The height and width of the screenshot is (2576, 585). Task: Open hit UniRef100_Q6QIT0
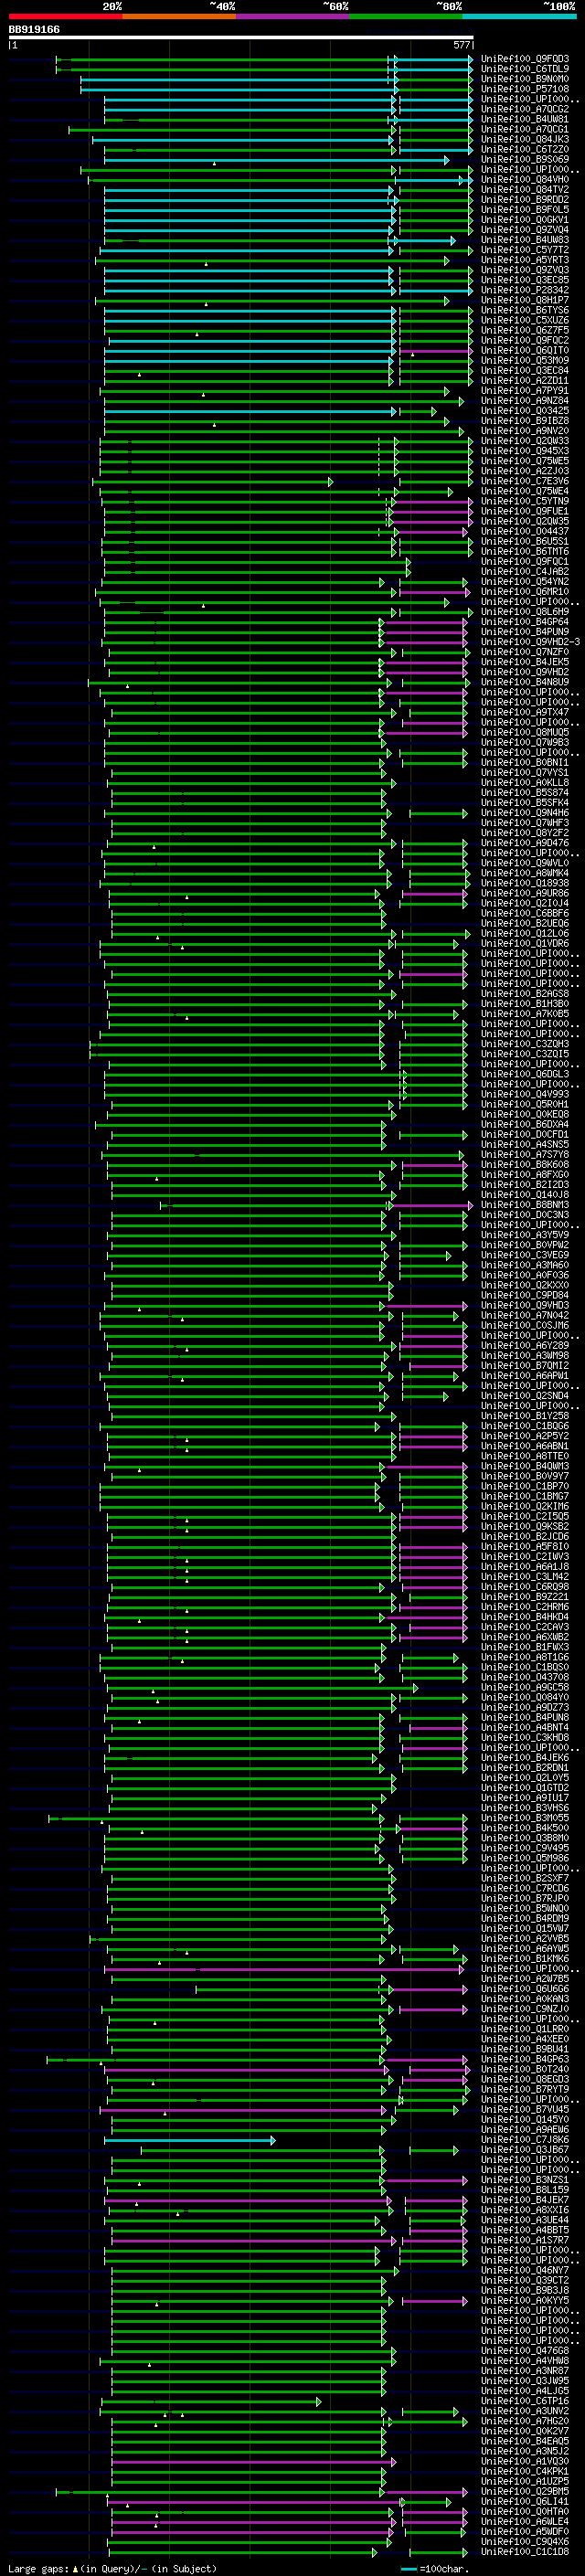[525, 351]
